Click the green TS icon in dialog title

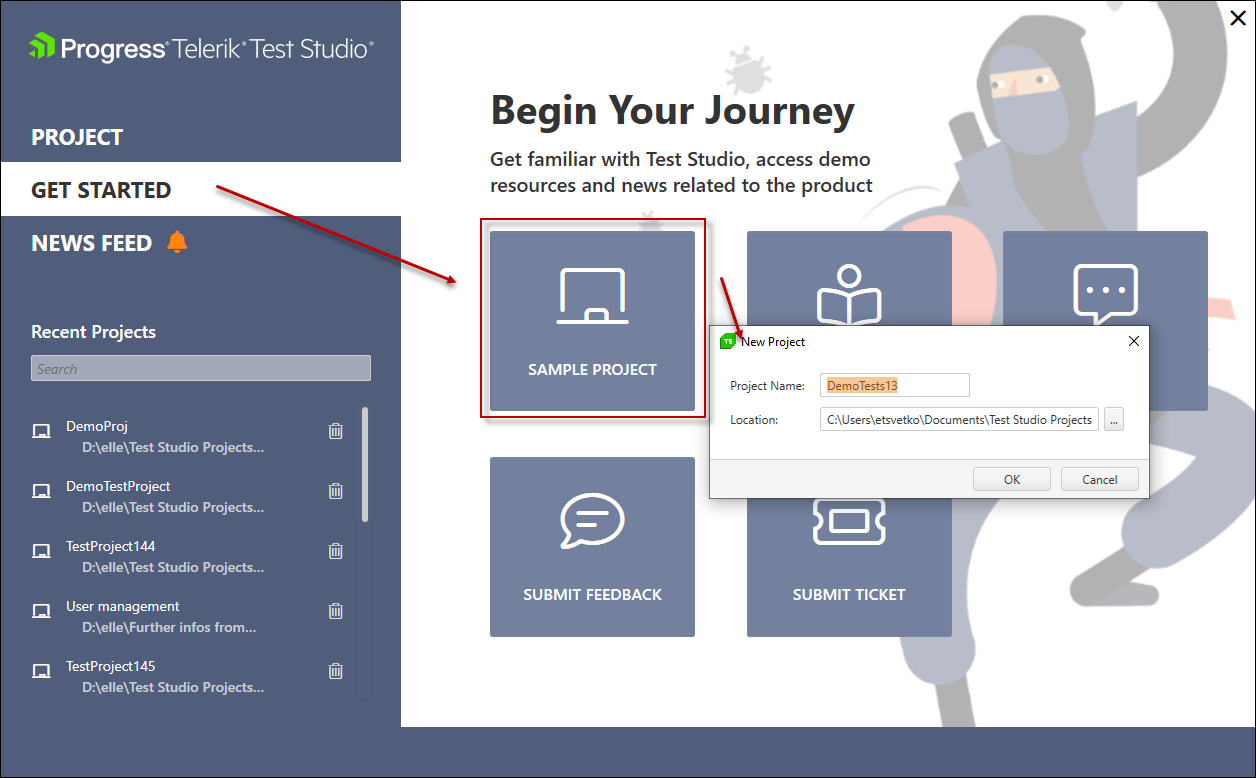(727, 341)
